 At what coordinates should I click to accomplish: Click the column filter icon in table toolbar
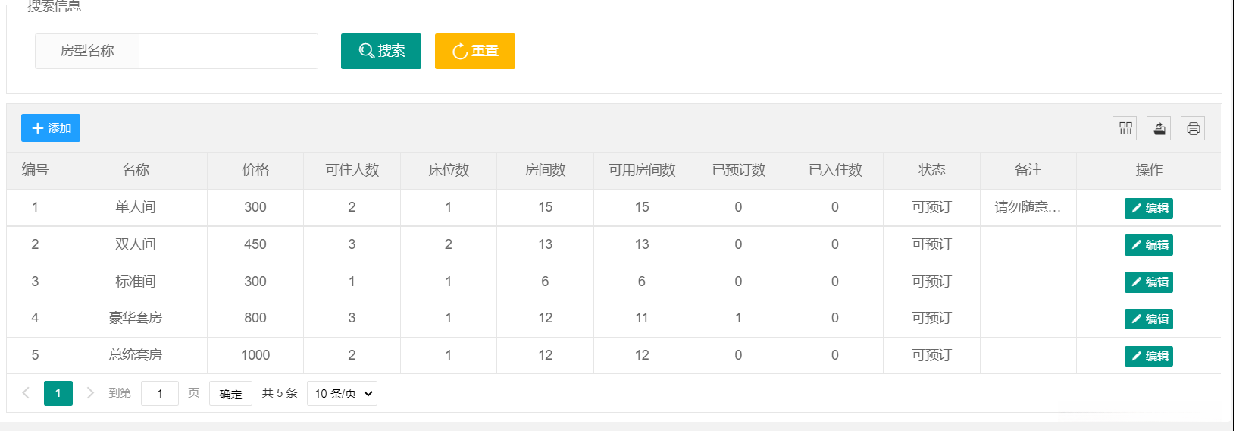pos(1126,128)
